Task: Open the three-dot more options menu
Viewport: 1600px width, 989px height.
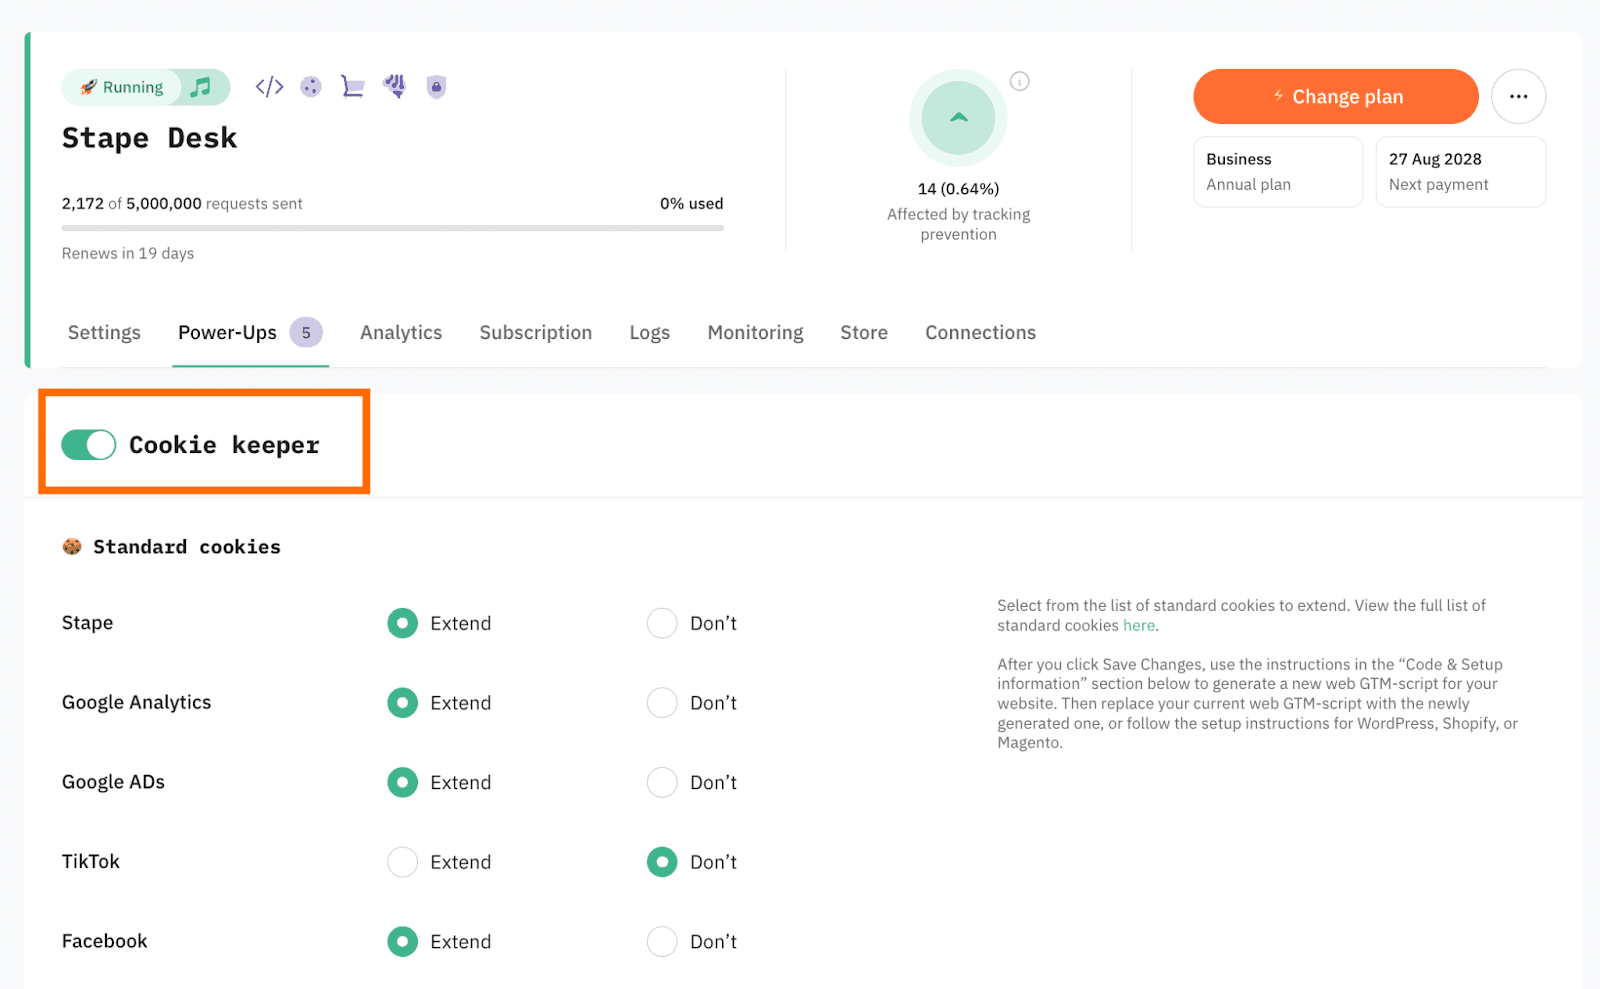Action: pyautogui.click(x=1518, y=97)
